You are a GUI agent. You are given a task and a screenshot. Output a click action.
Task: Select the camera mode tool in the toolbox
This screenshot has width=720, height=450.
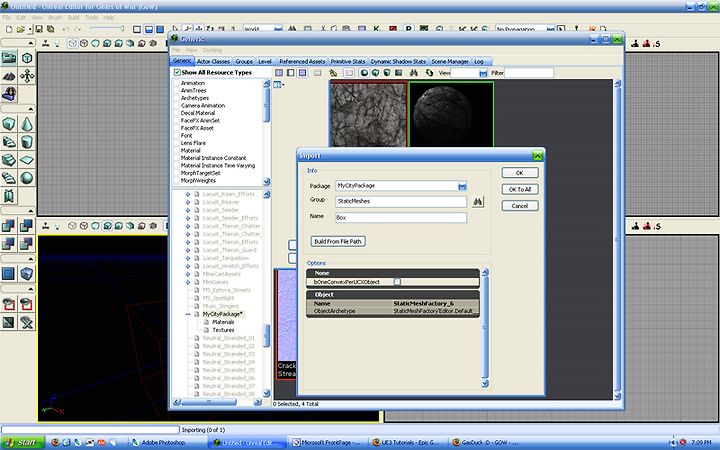click(x=9, y=58)
